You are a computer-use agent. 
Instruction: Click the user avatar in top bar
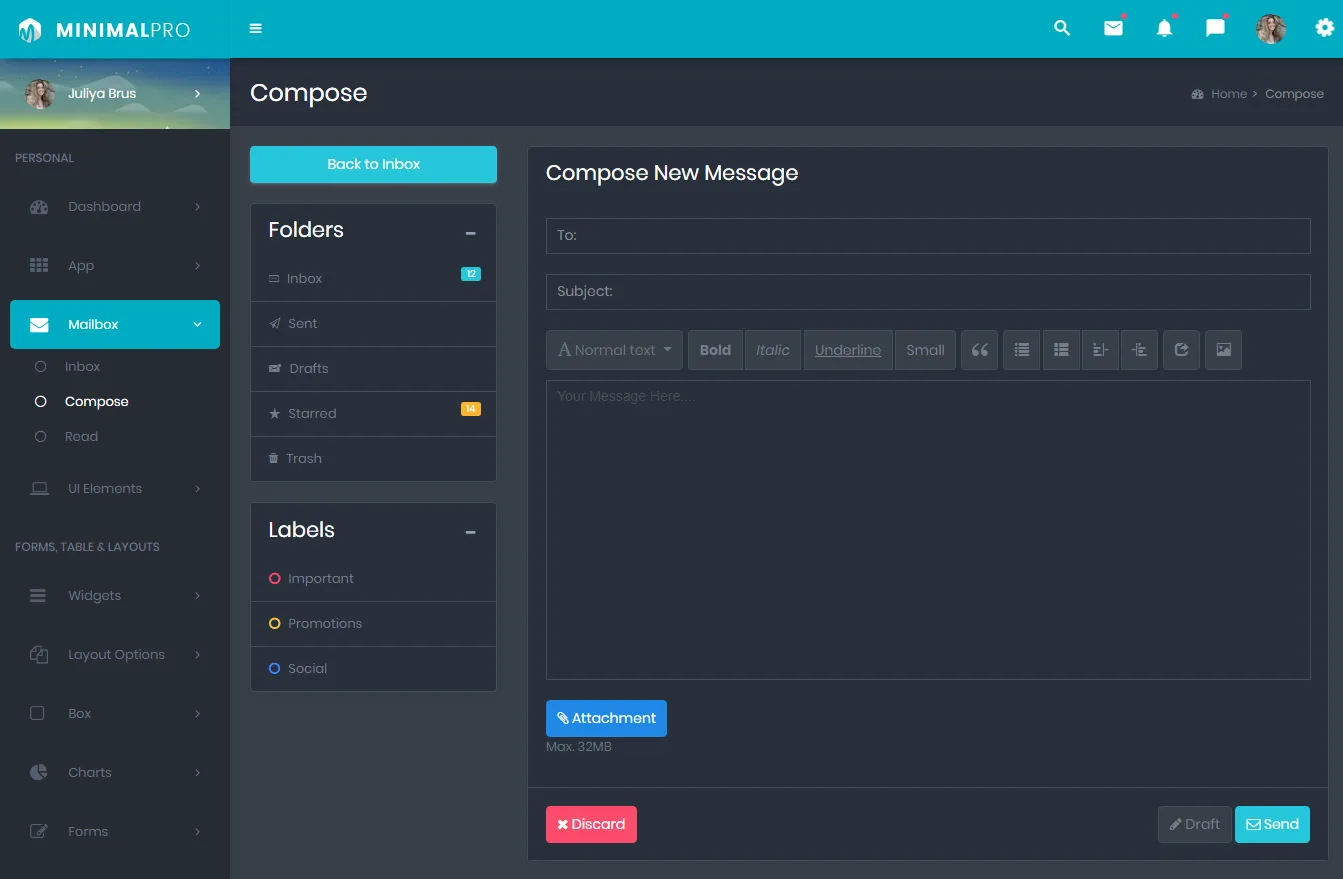pos(1271,29)
